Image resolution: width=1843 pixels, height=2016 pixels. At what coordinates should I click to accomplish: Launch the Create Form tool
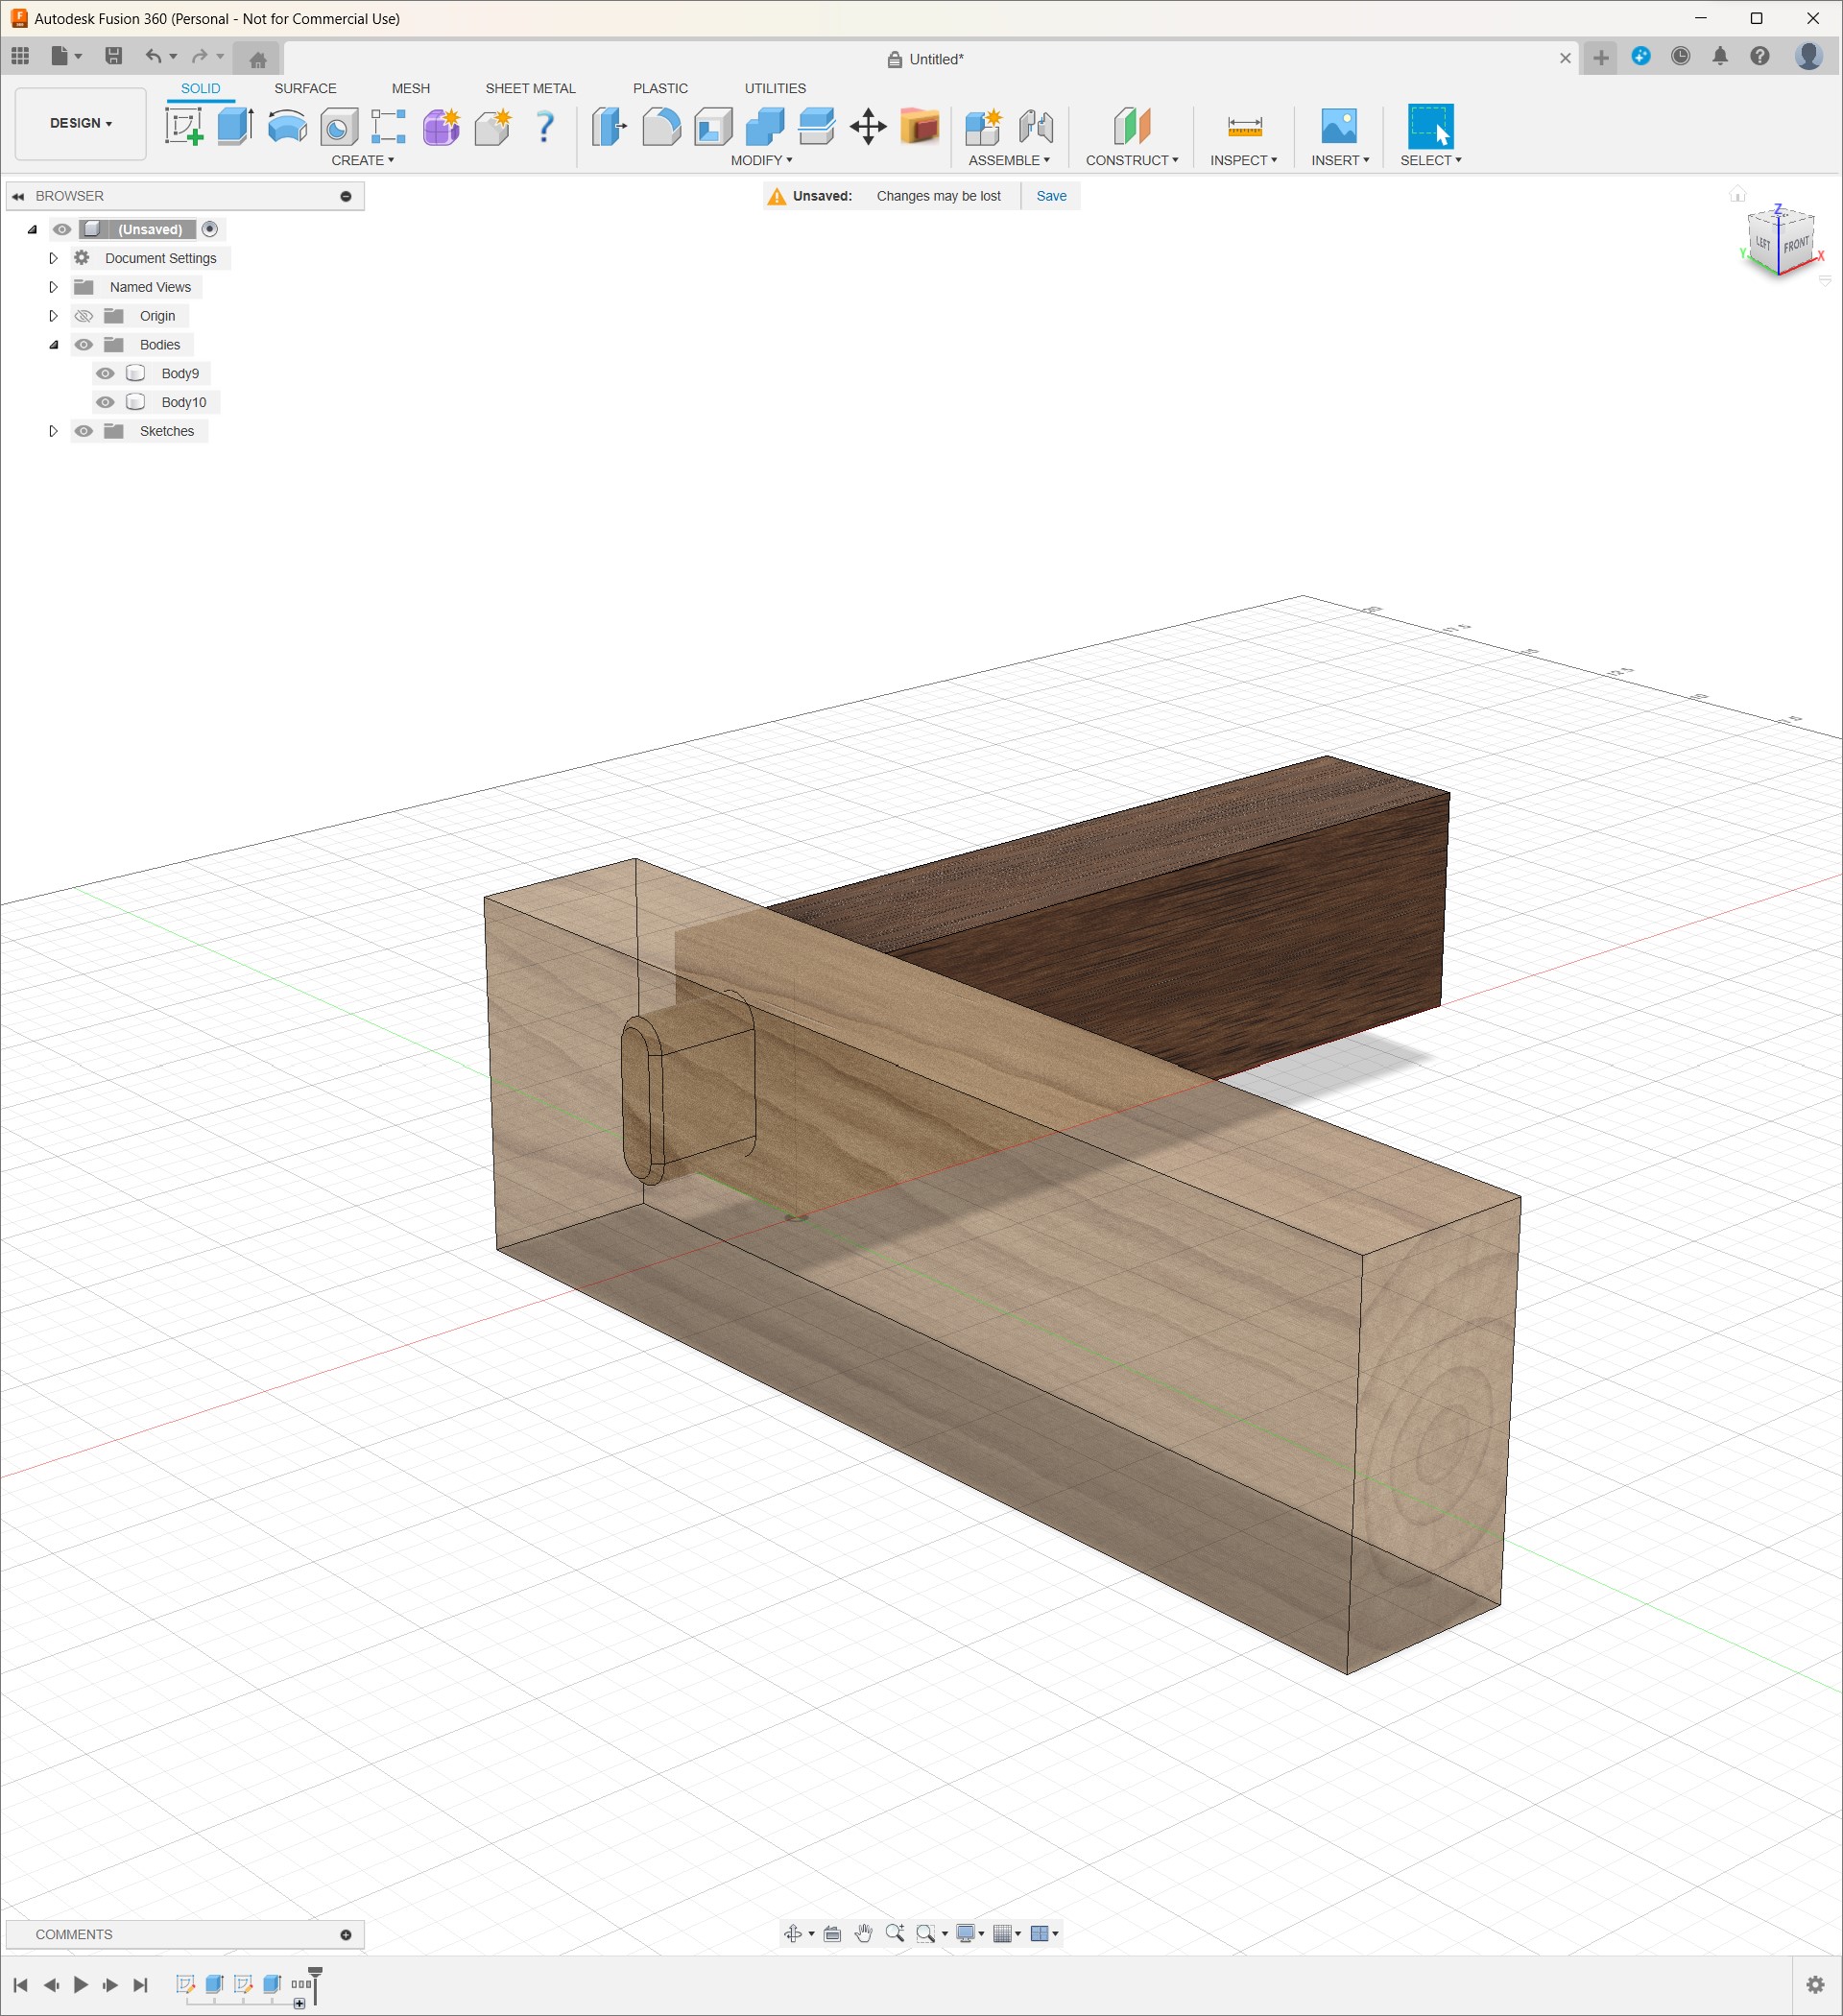(441, 128)
